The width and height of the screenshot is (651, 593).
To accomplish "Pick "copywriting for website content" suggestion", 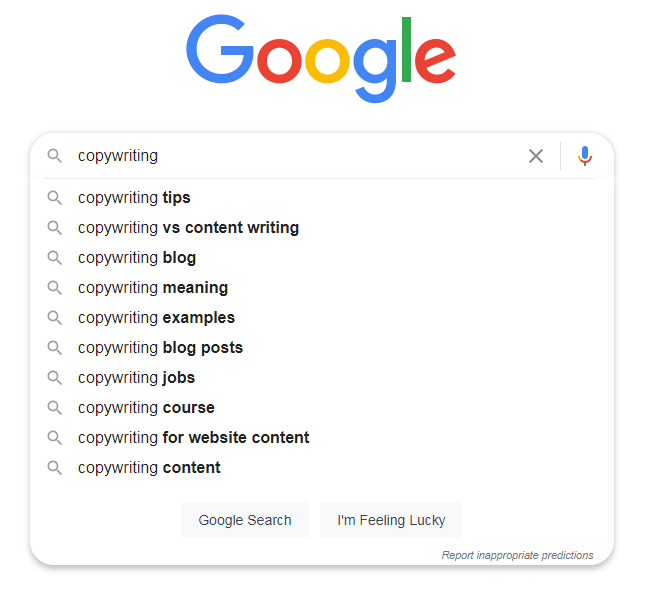I will (193, 438).
